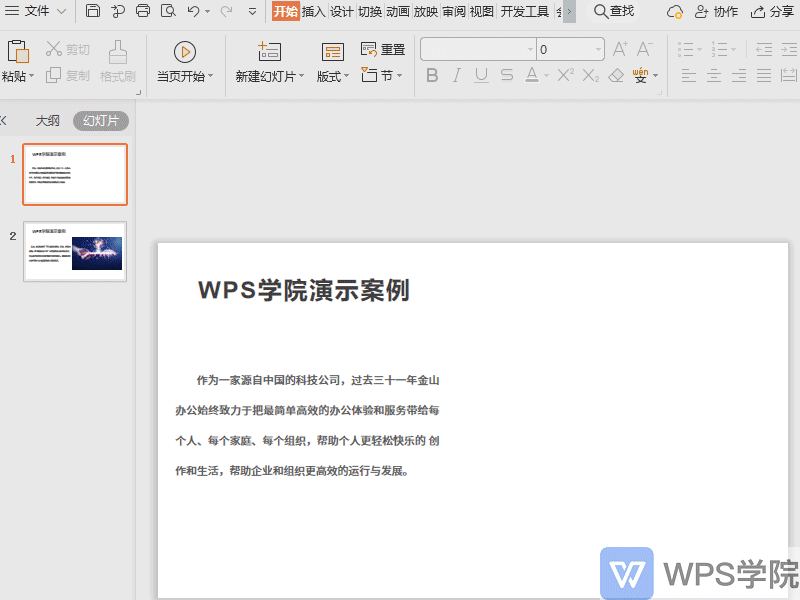Click the cloud sync status icon

[674, 11]
